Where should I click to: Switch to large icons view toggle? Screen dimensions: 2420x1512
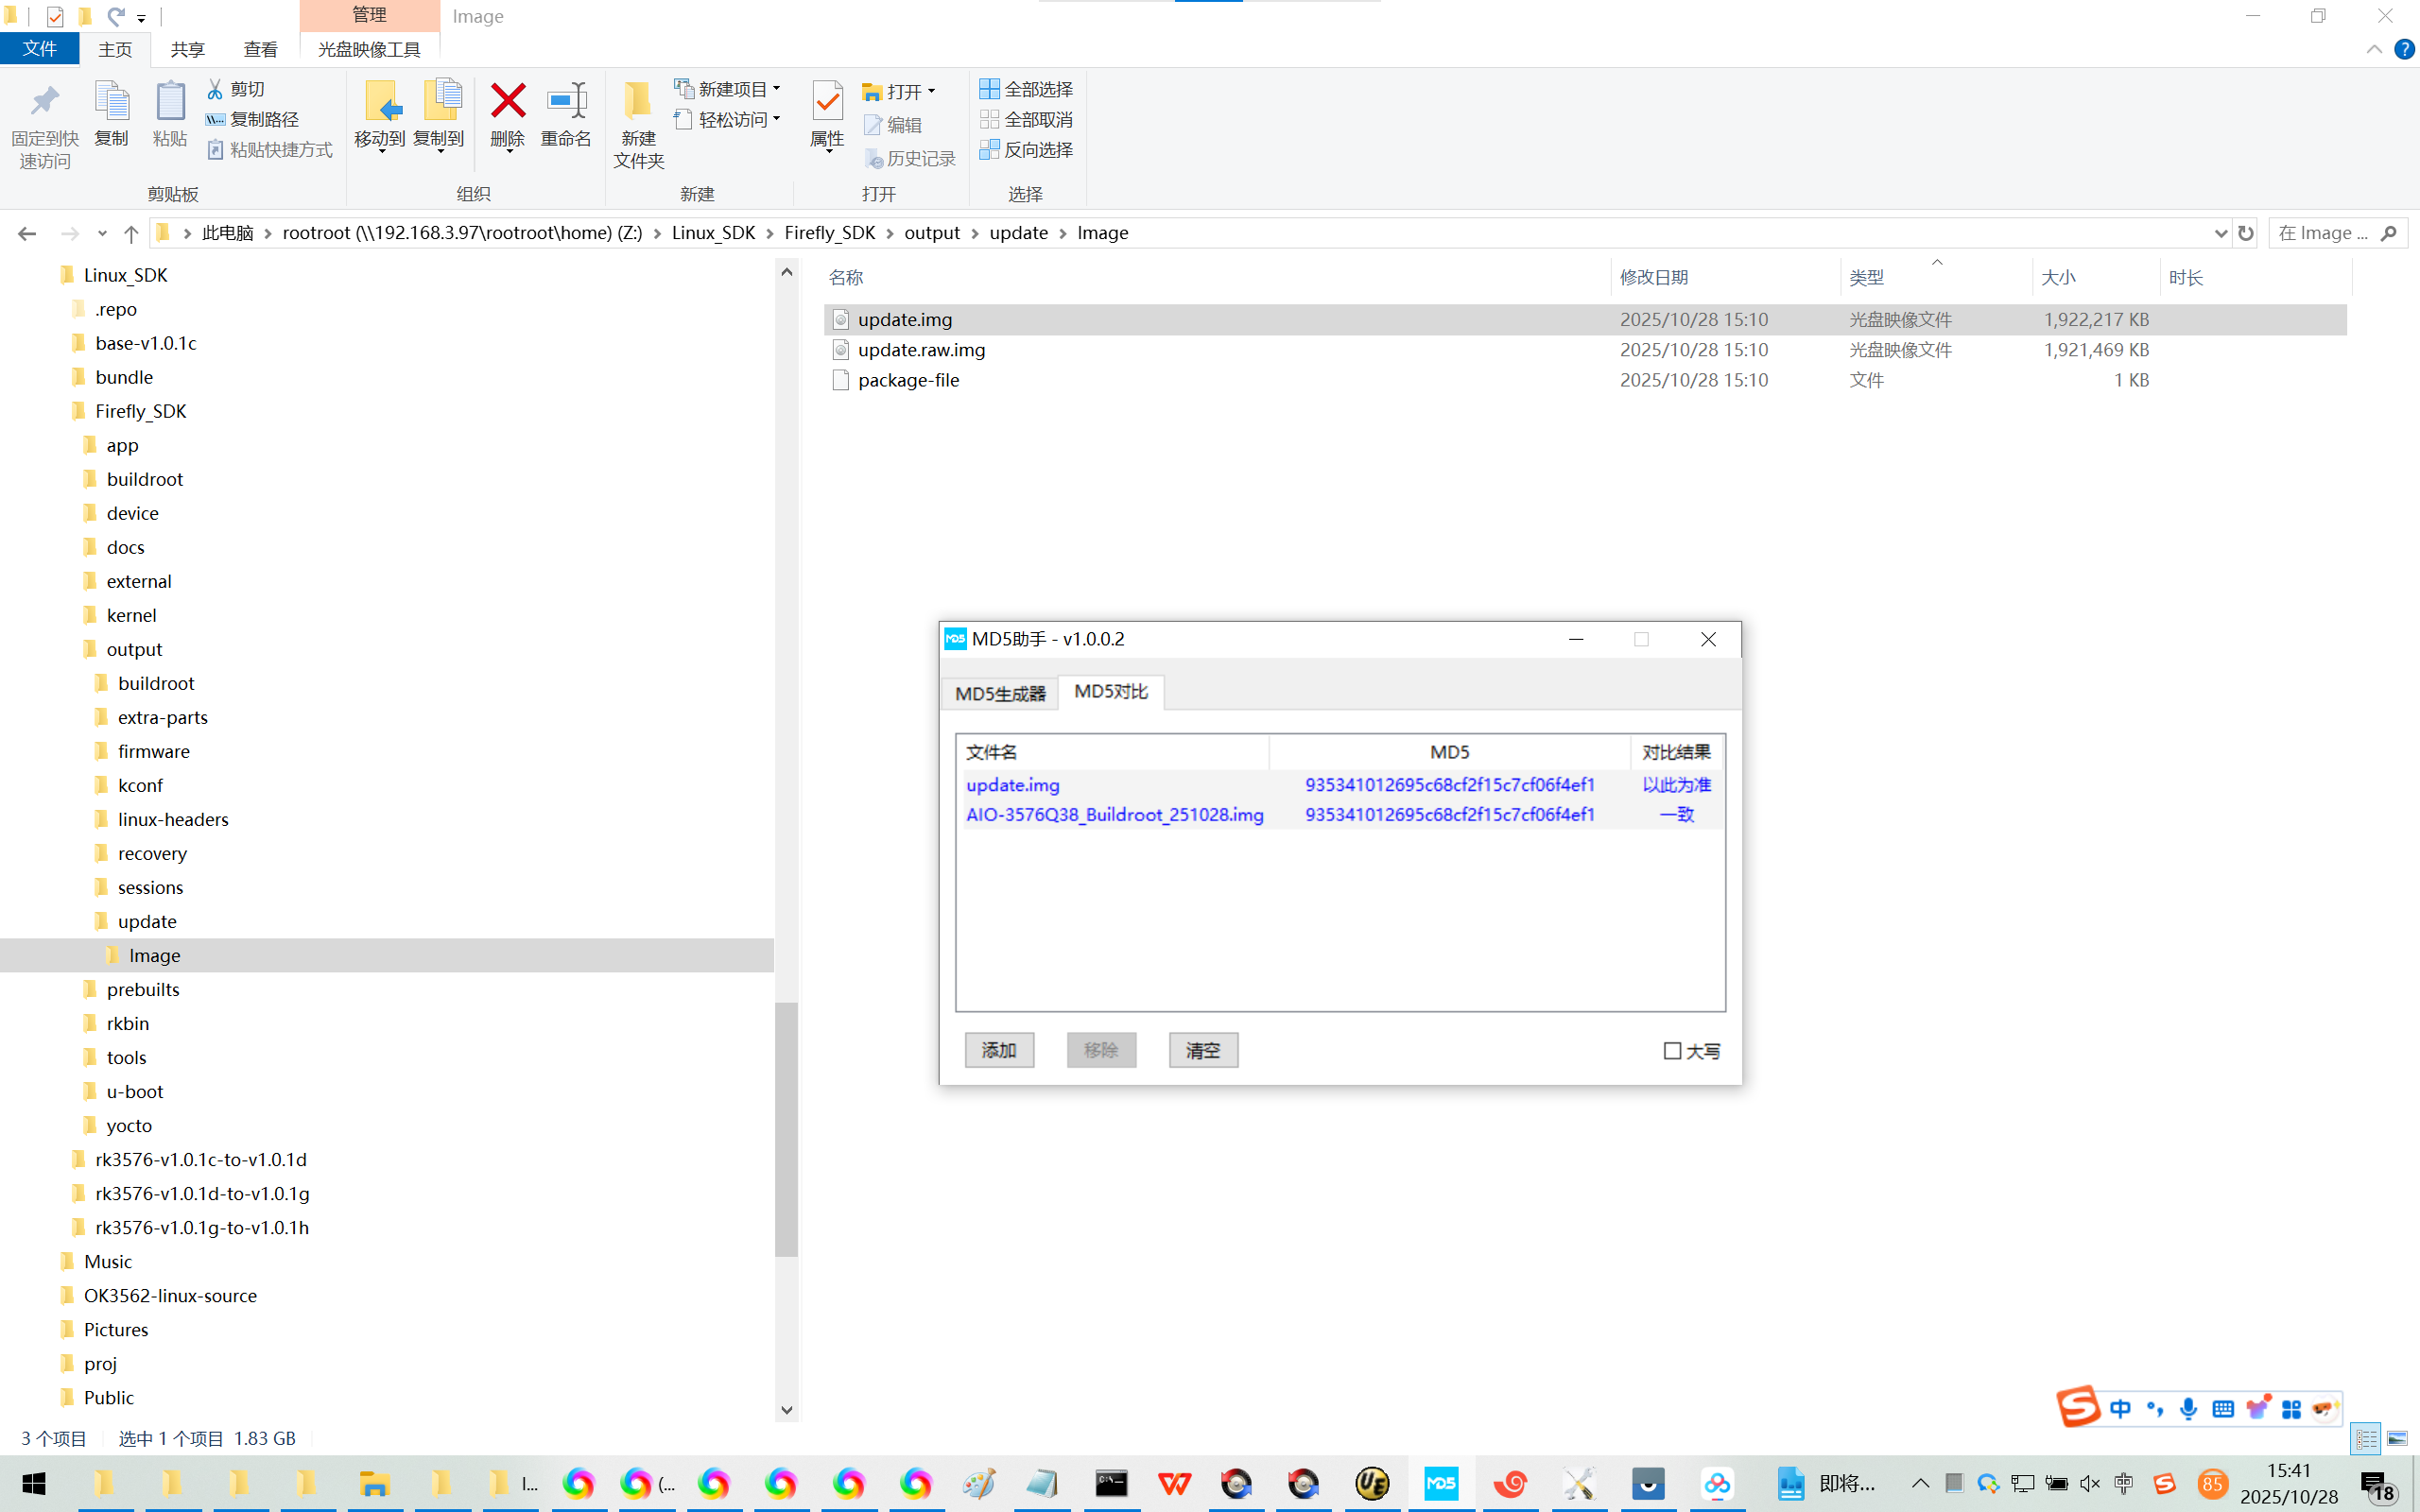[x=2397, y=1438]
